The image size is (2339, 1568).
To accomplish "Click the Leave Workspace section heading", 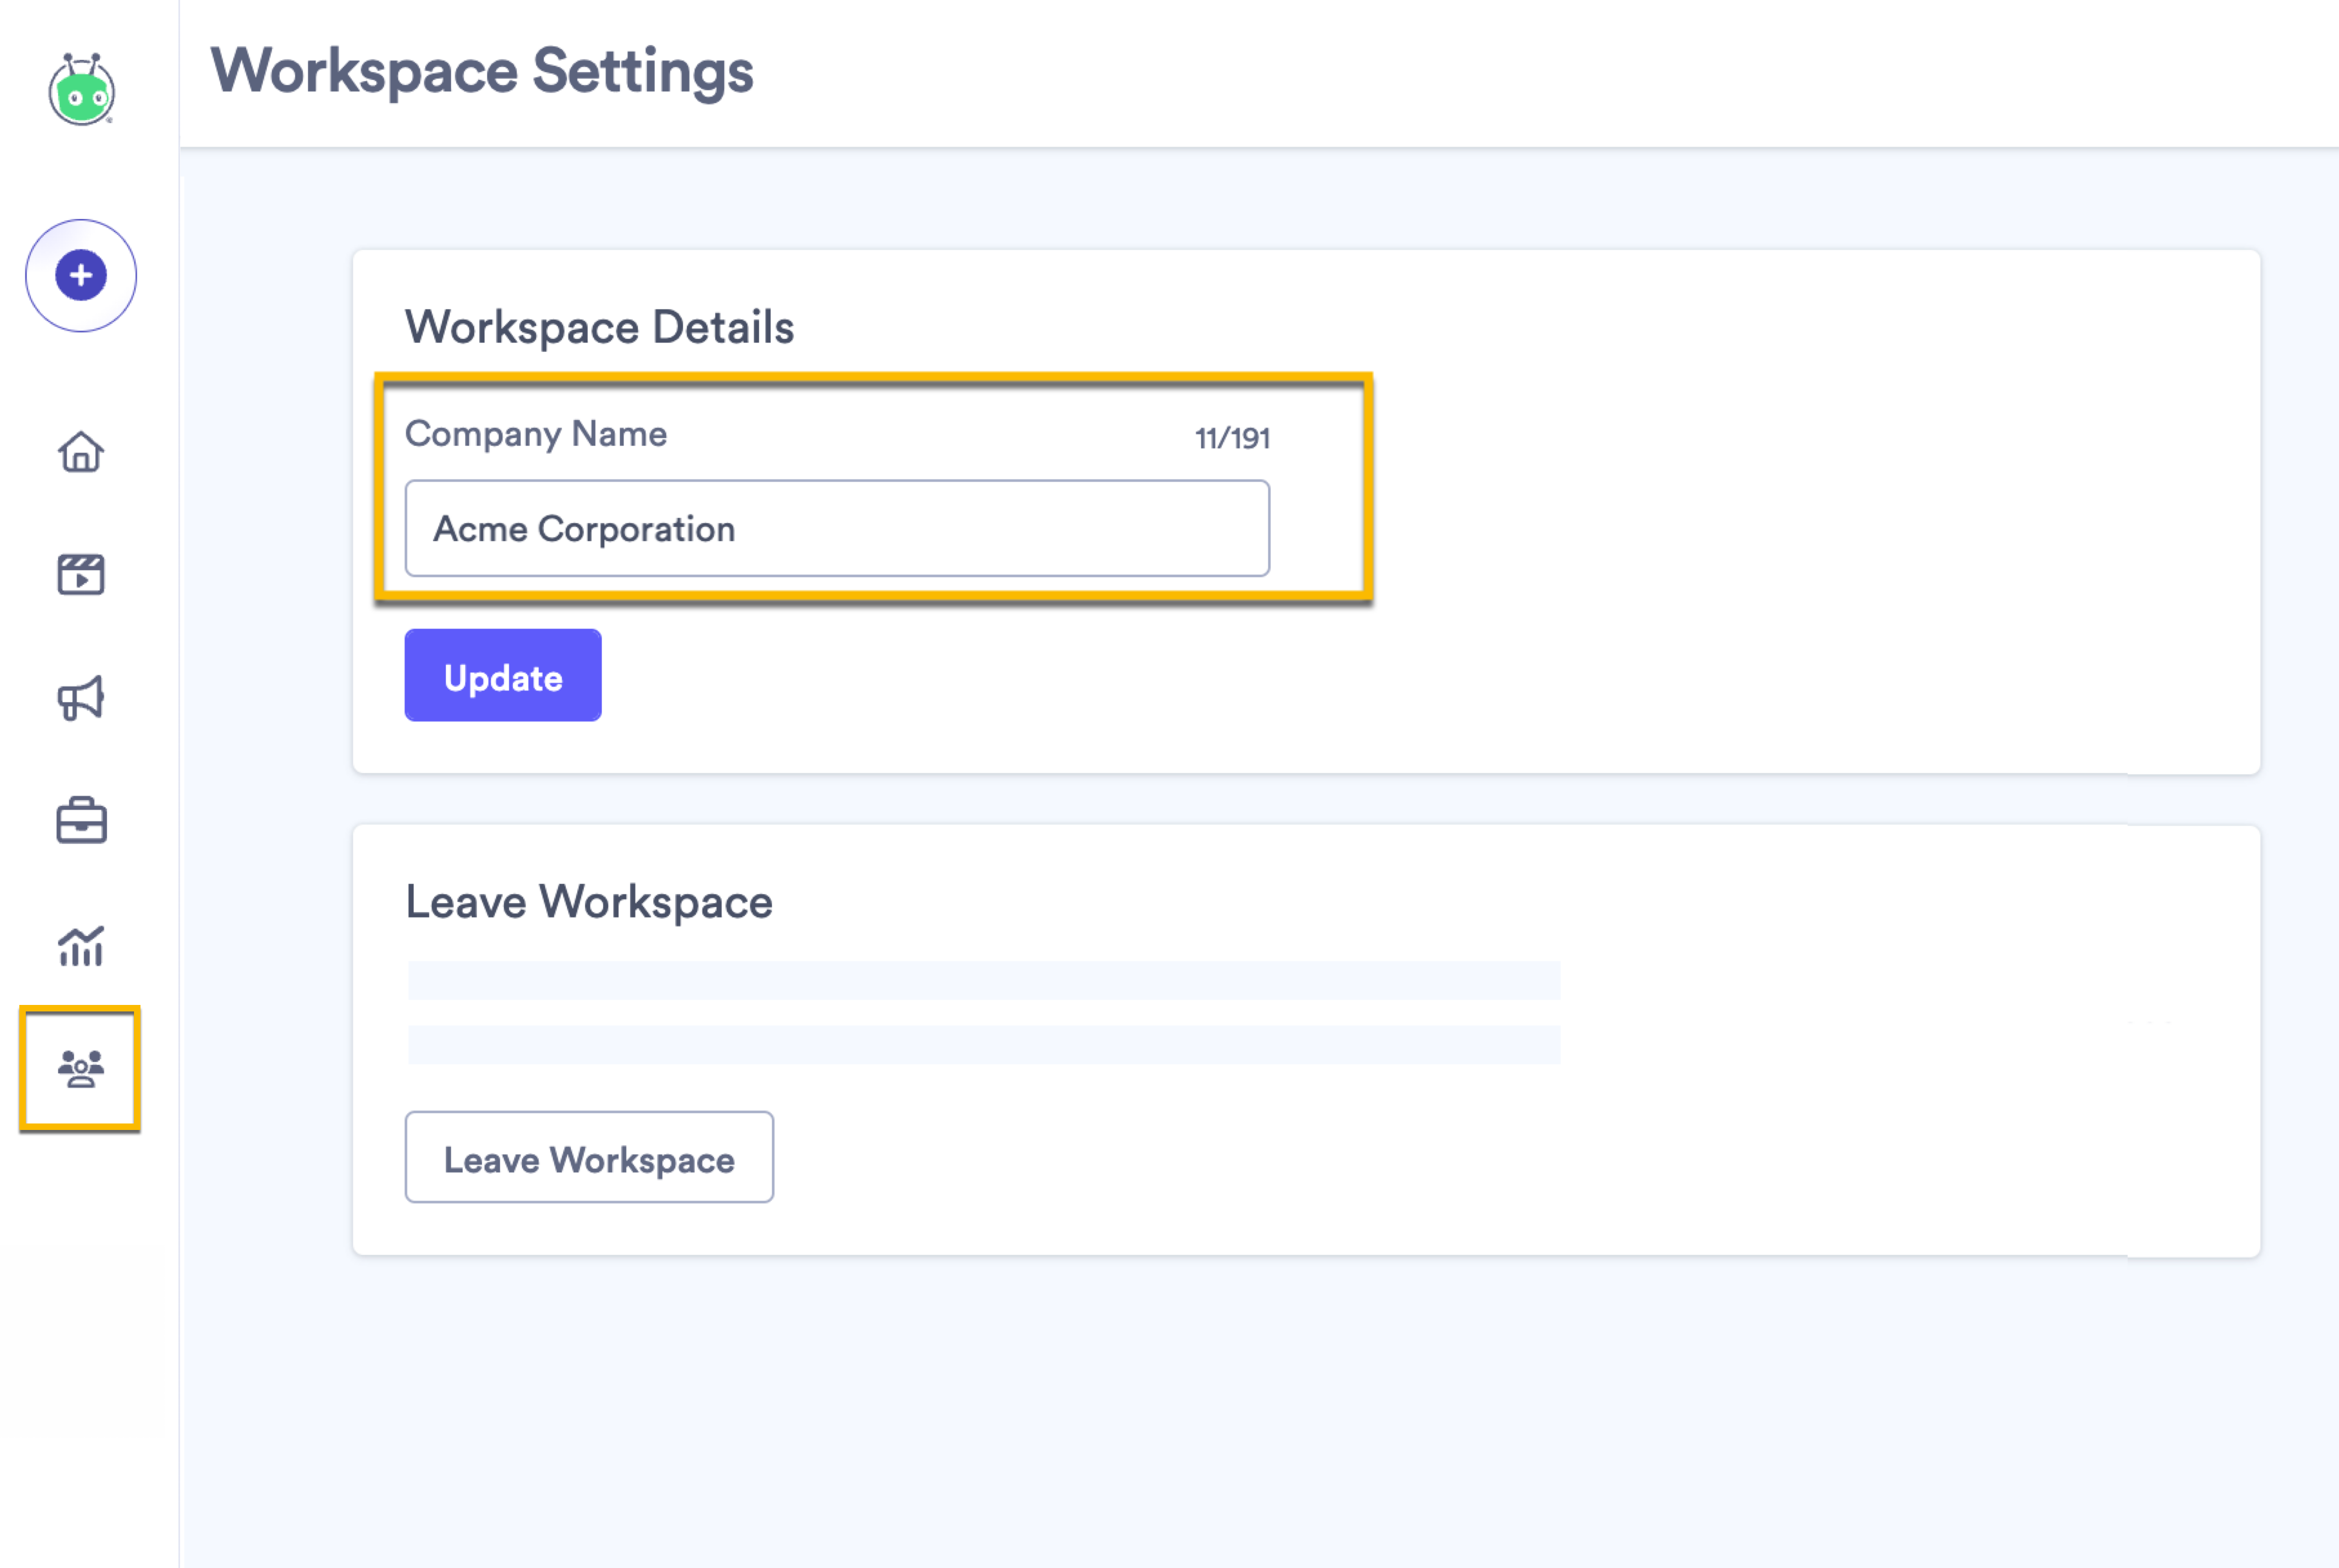I will pyautogui.click(x=588, y=901).
